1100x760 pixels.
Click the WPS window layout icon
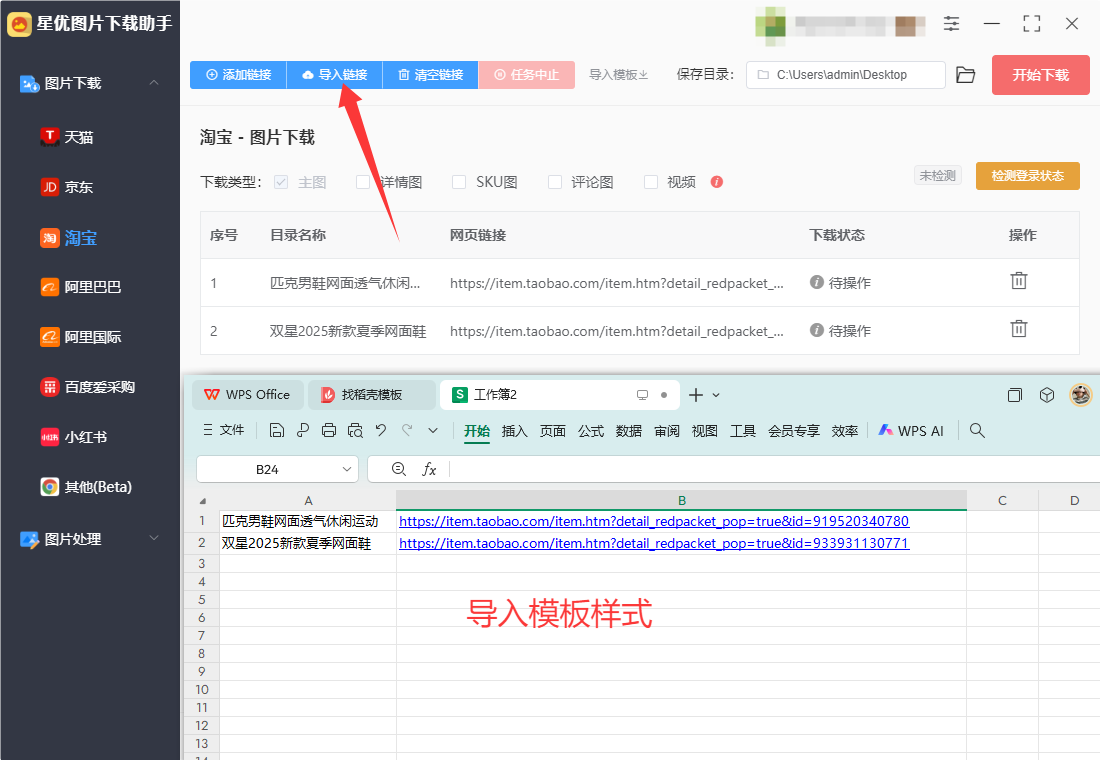coord(1014,395)
